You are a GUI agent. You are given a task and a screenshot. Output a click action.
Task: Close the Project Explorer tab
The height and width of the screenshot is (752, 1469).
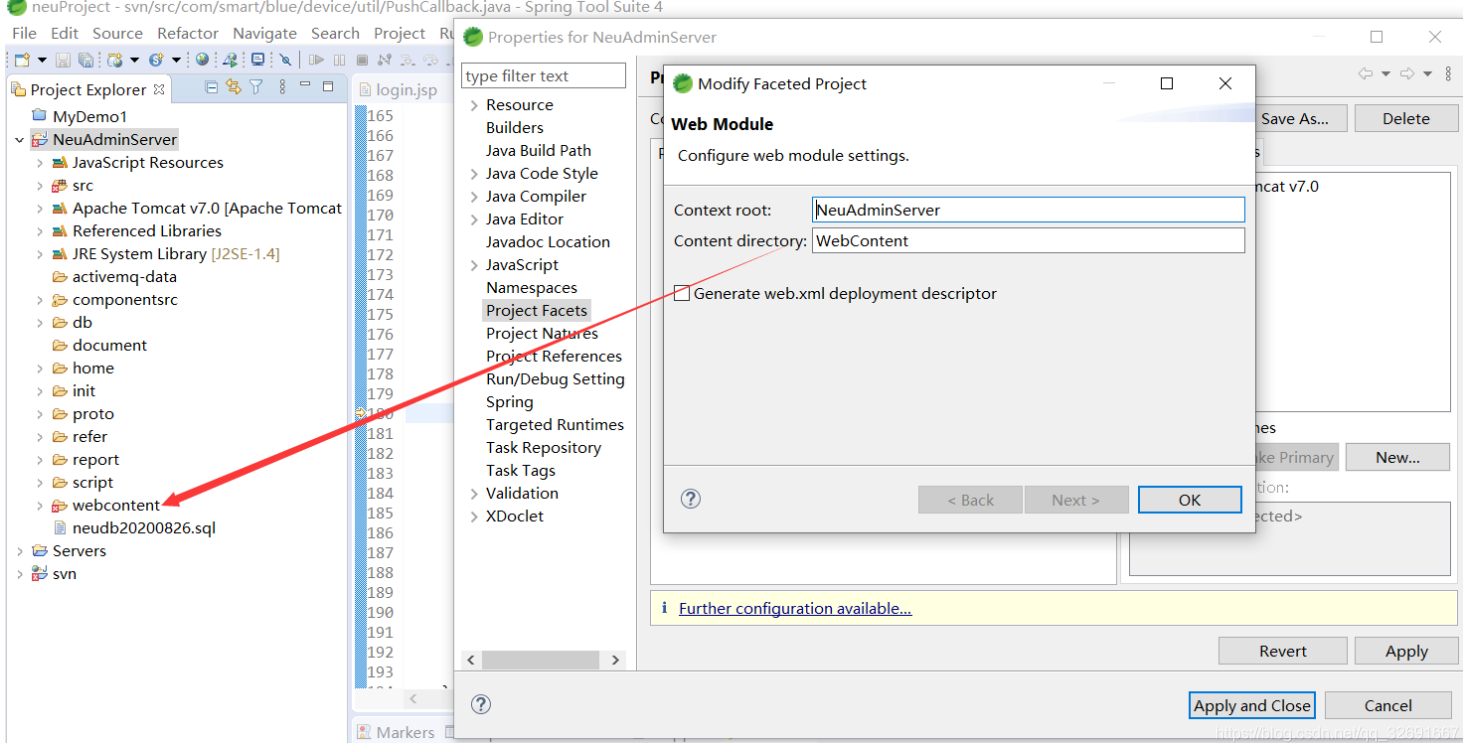click(159, 89)
